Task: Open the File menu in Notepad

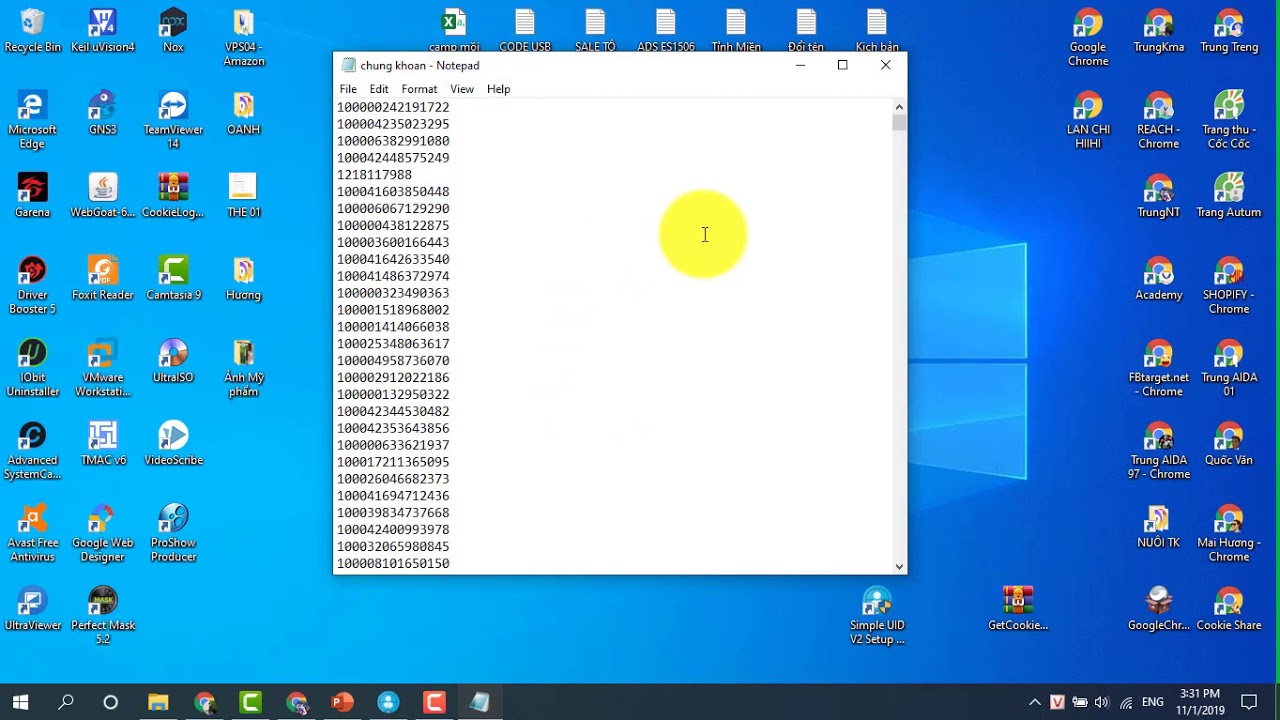Action: point(348,89)
